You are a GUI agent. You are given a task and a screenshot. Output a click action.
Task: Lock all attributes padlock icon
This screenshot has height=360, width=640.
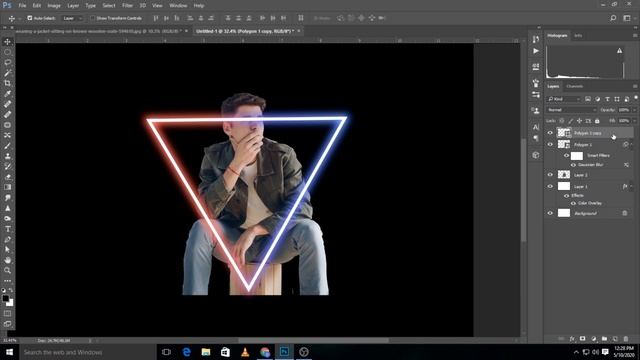597,121
